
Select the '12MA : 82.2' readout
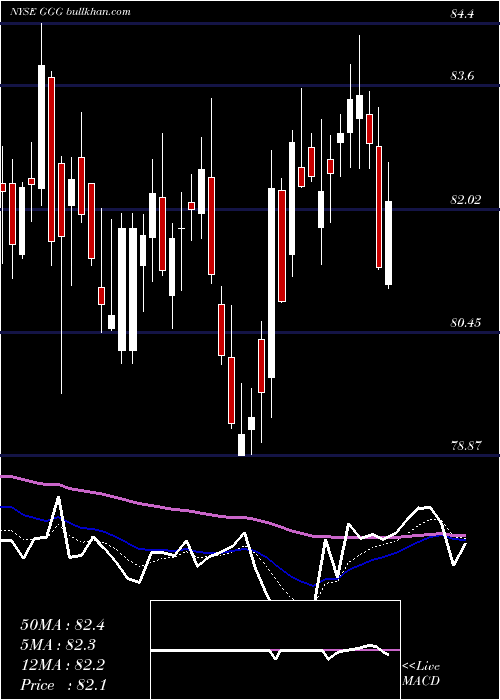62,665
